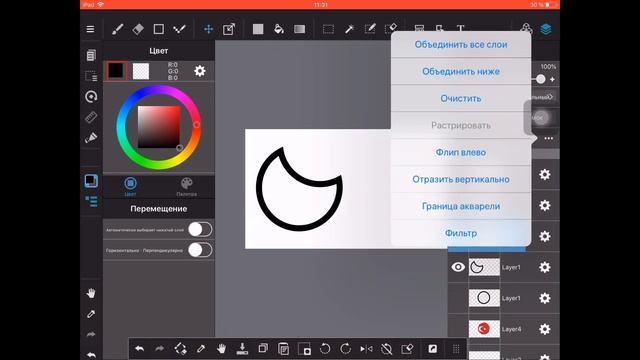Viewport: 640px width, 360px height.
Task: Open settings gear for circle Layer1
Action: pyautogui.click(x=544, y=298)
